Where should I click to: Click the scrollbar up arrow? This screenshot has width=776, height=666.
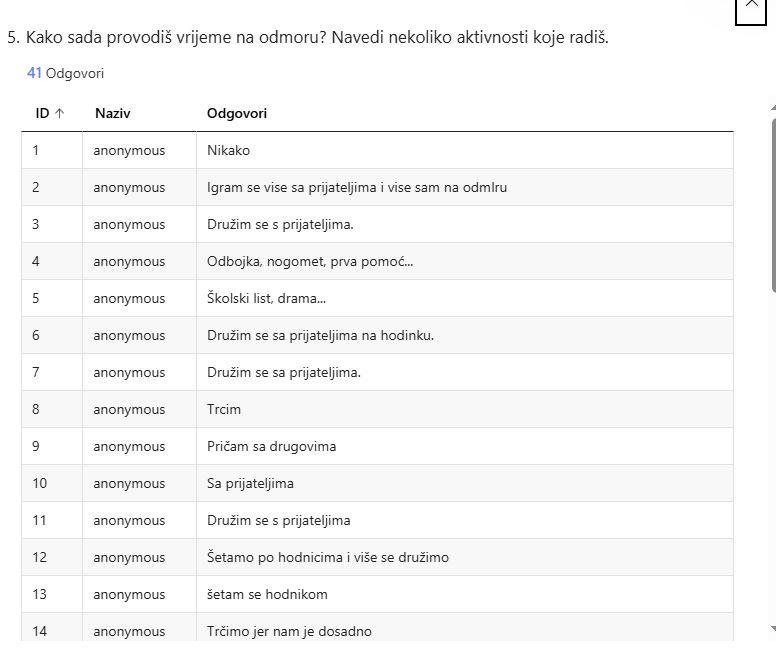tap(771, 107)
